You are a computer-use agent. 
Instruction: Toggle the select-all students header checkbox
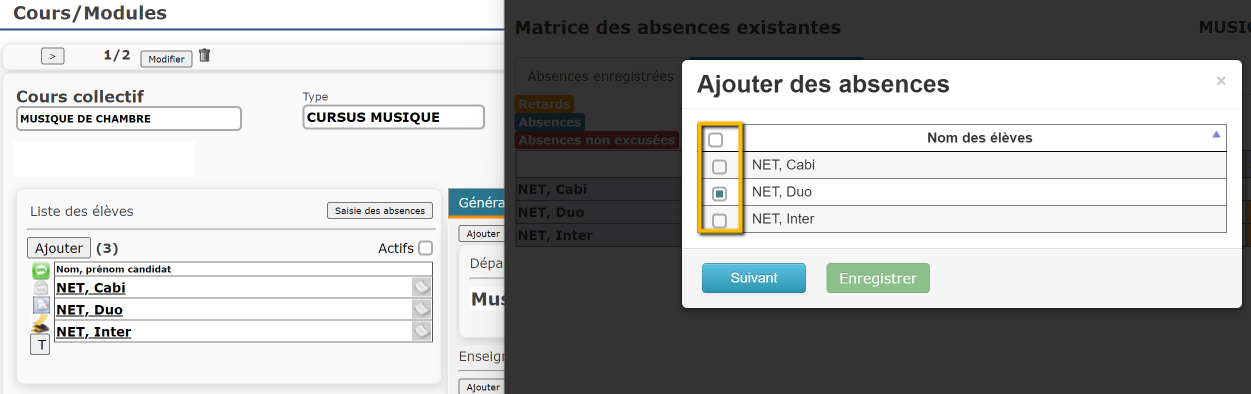pos(715,140)
